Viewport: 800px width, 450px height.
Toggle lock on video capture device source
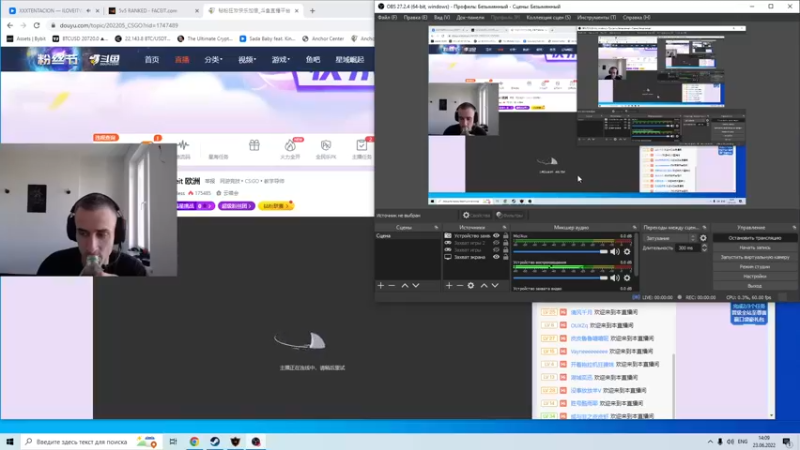pyautogui.click(x=506, y=236)
